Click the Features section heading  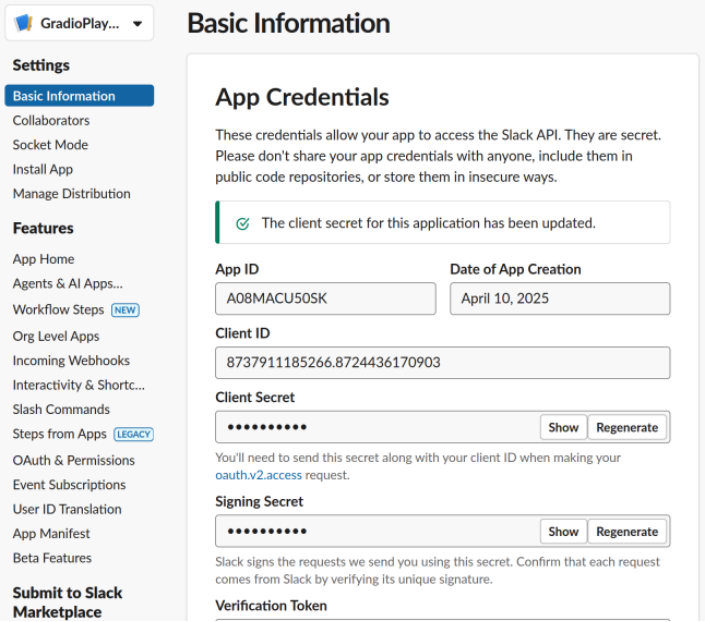pos(43,228)
